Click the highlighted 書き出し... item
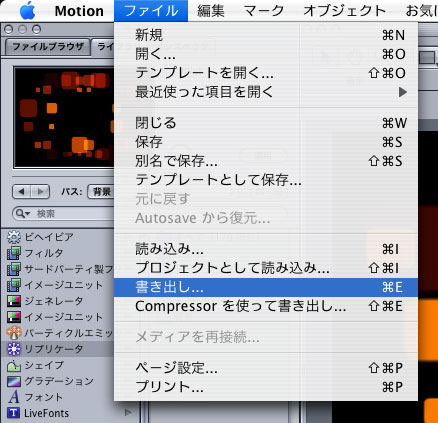The image size is (438, 423). click(x=266, y=287)
